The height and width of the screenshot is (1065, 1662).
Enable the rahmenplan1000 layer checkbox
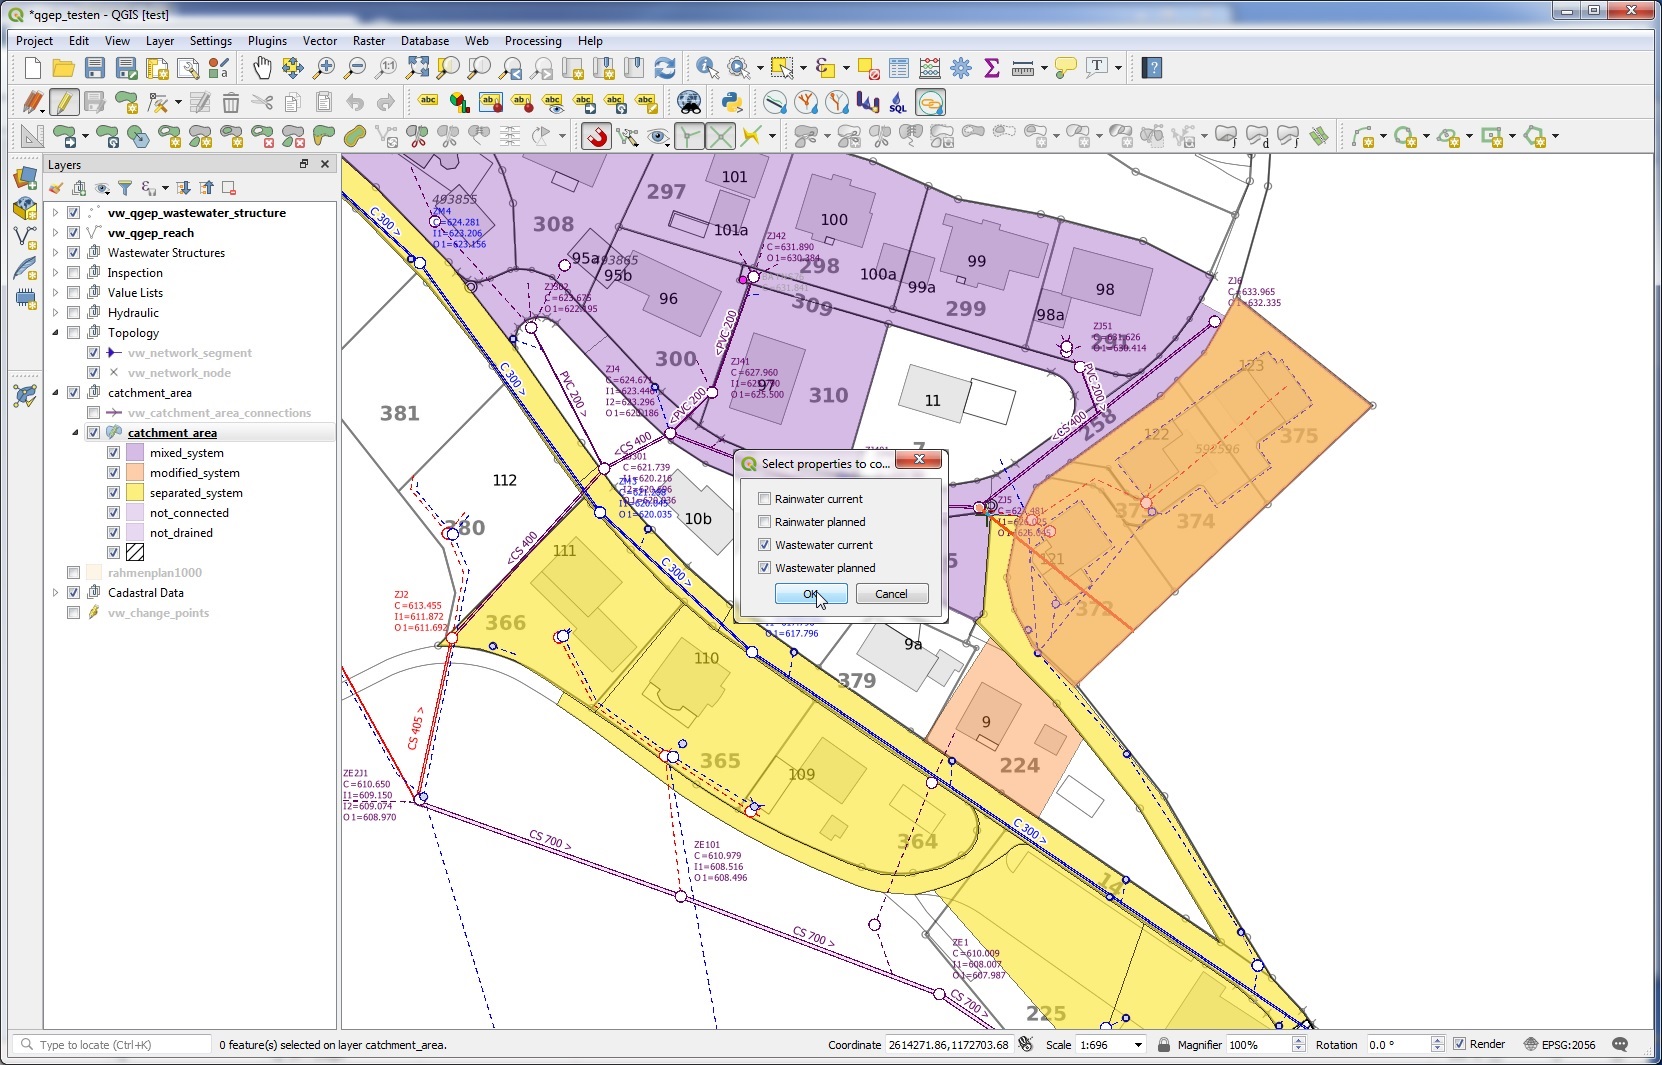(73, 573)
